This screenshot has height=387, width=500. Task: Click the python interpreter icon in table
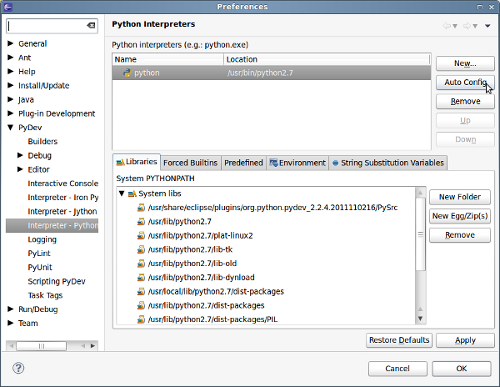127,73
